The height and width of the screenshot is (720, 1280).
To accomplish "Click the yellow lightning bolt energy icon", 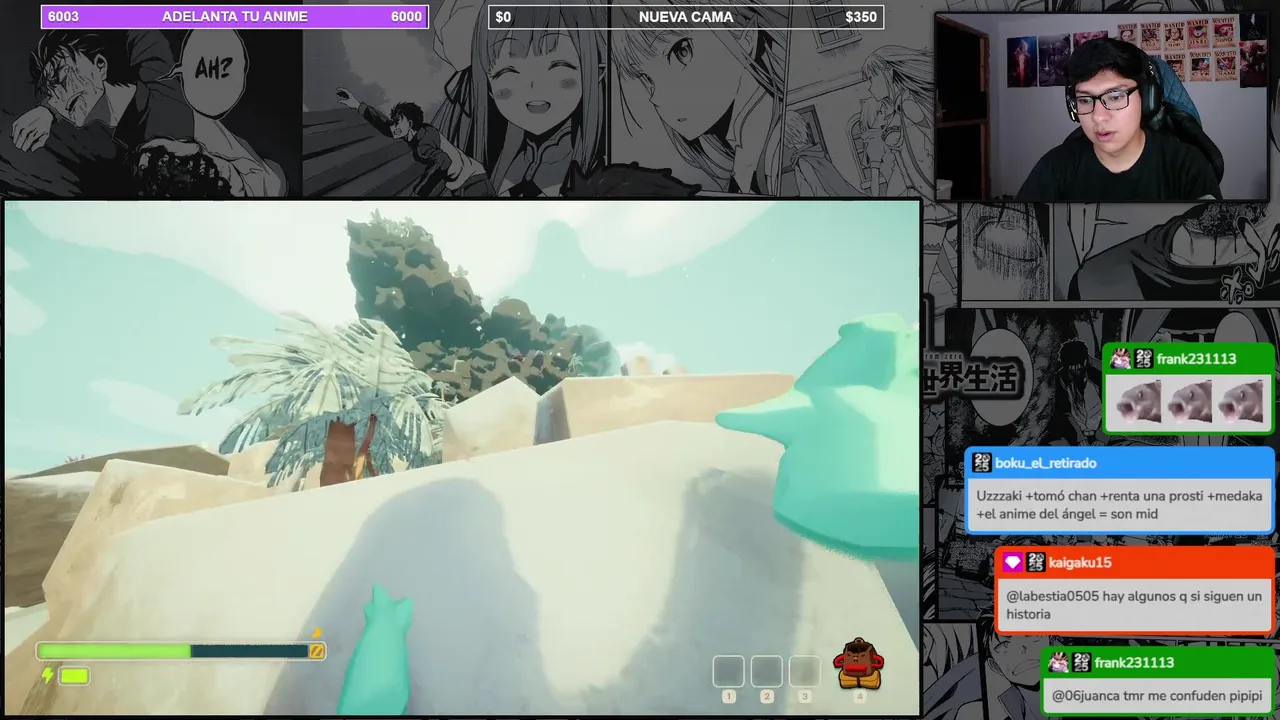I will tap(47, 676).
